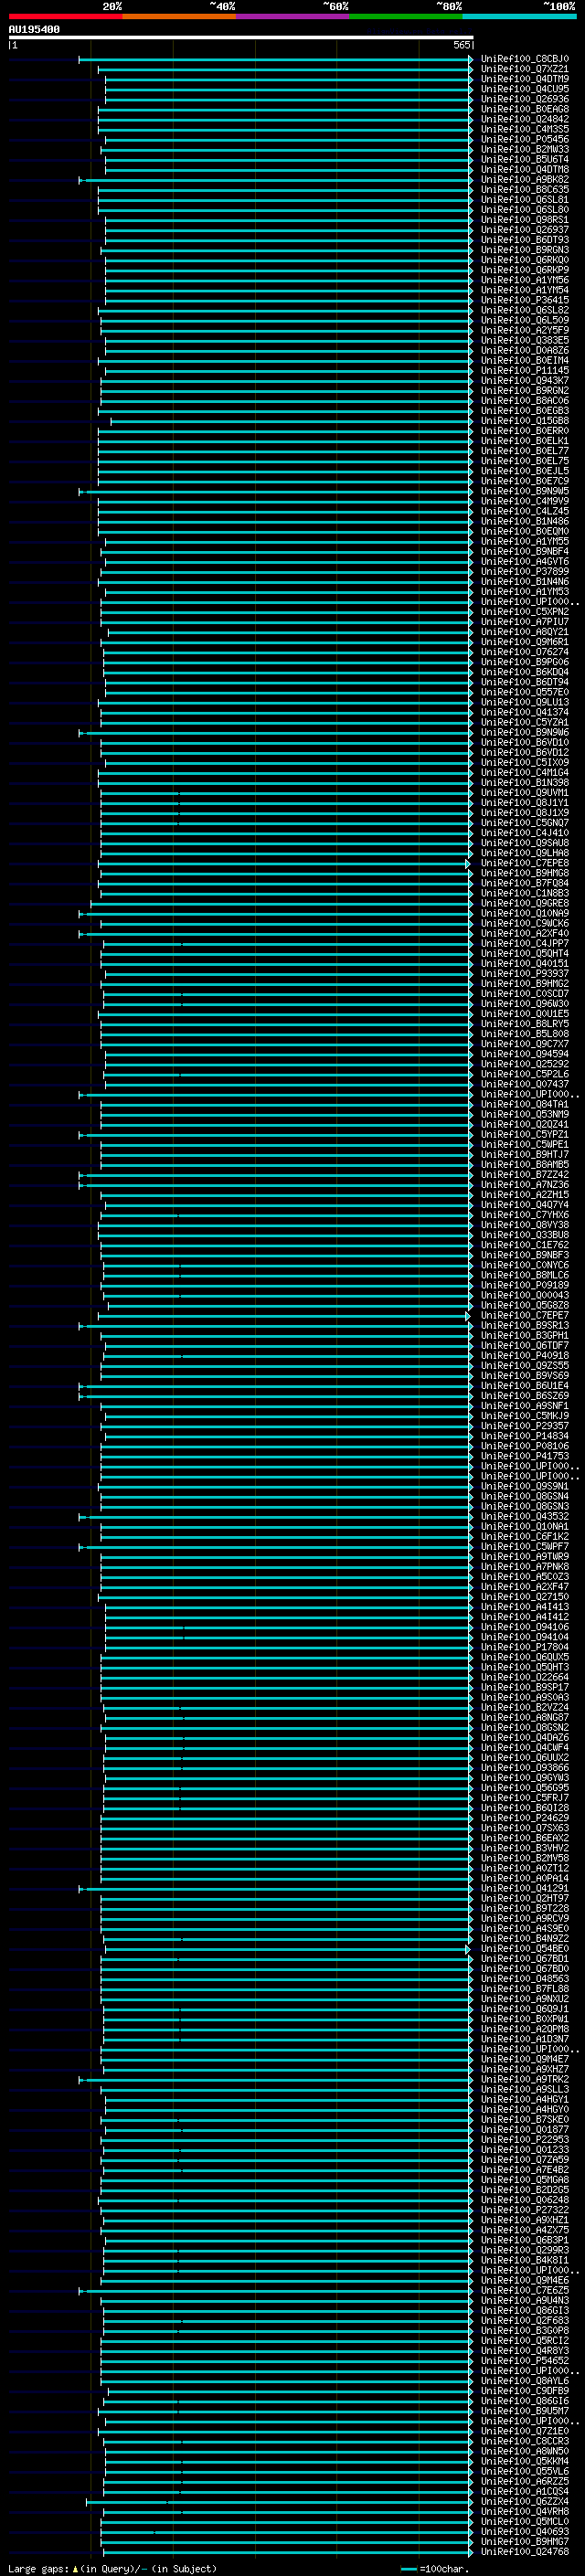Screen dimensions: 585x2576
Task: Select hit label UniRef100_Q6RKP9
Action: (x=525, y=270)
